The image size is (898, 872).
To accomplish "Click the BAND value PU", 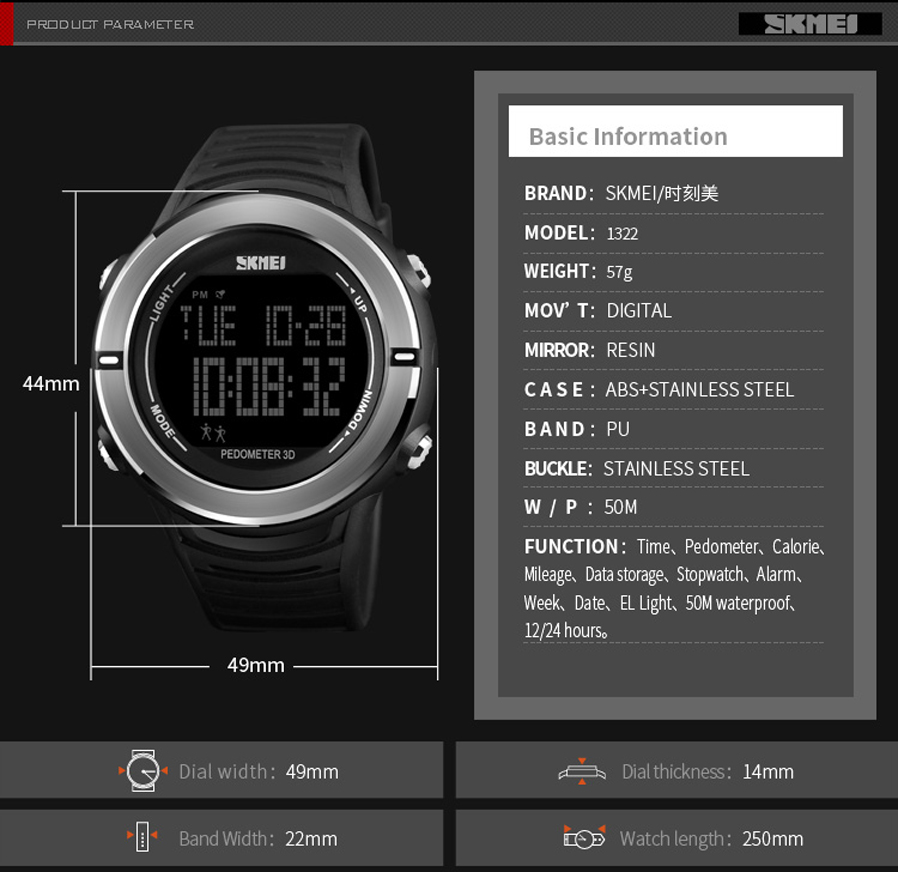I will (618, 429).
